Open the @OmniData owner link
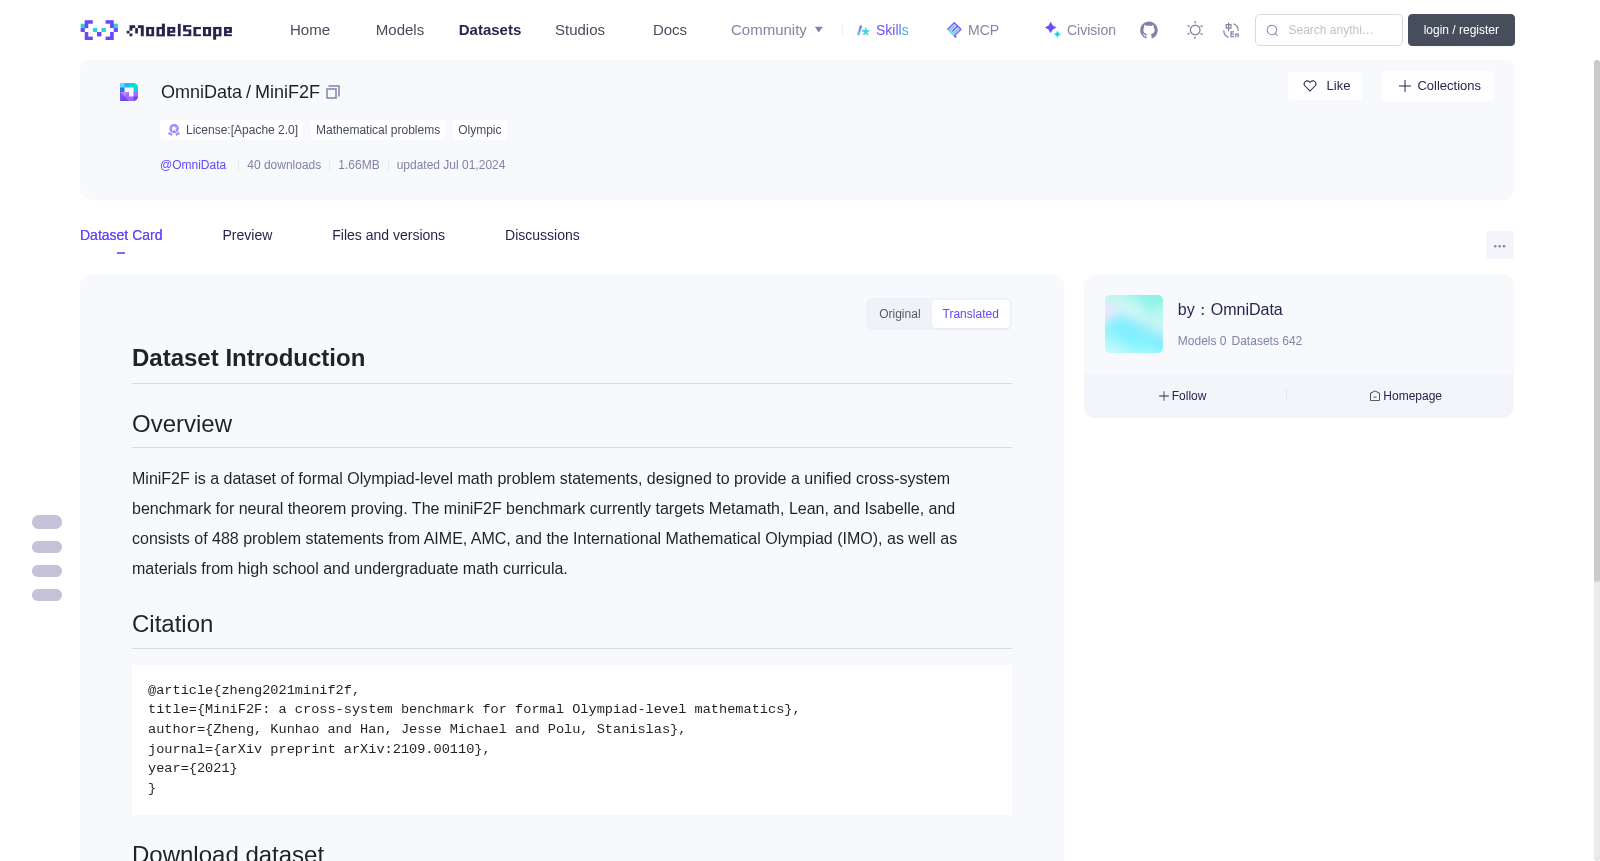This screenshot has width=1600, height=861. coord(193,165)
